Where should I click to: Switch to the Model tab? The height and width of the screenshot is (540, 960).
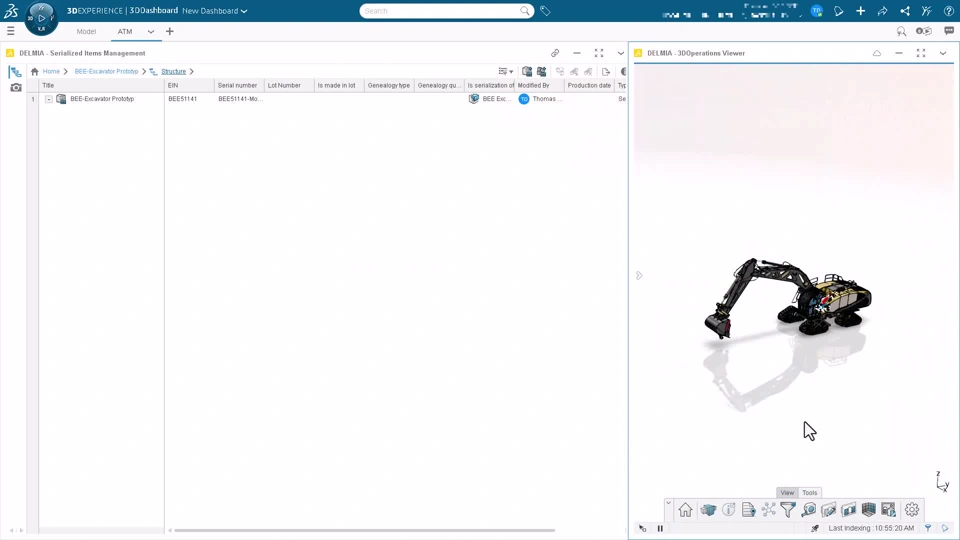point(86,31)
